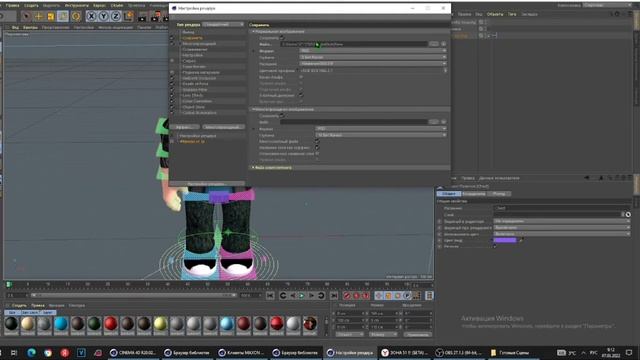Expand compositing project file section
This screenshot has width=640, height=360.
pyautogui.click(x=253, y=167)
